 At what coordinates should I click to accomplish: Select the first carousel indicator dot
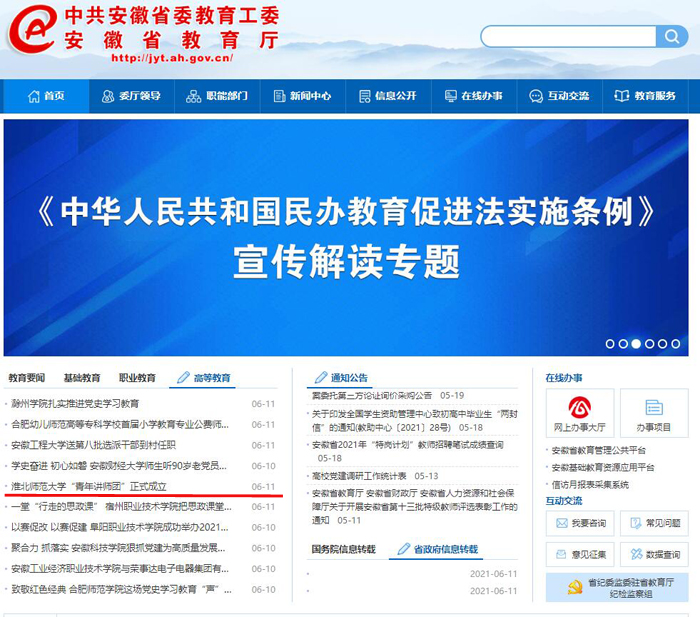(610, 344)
